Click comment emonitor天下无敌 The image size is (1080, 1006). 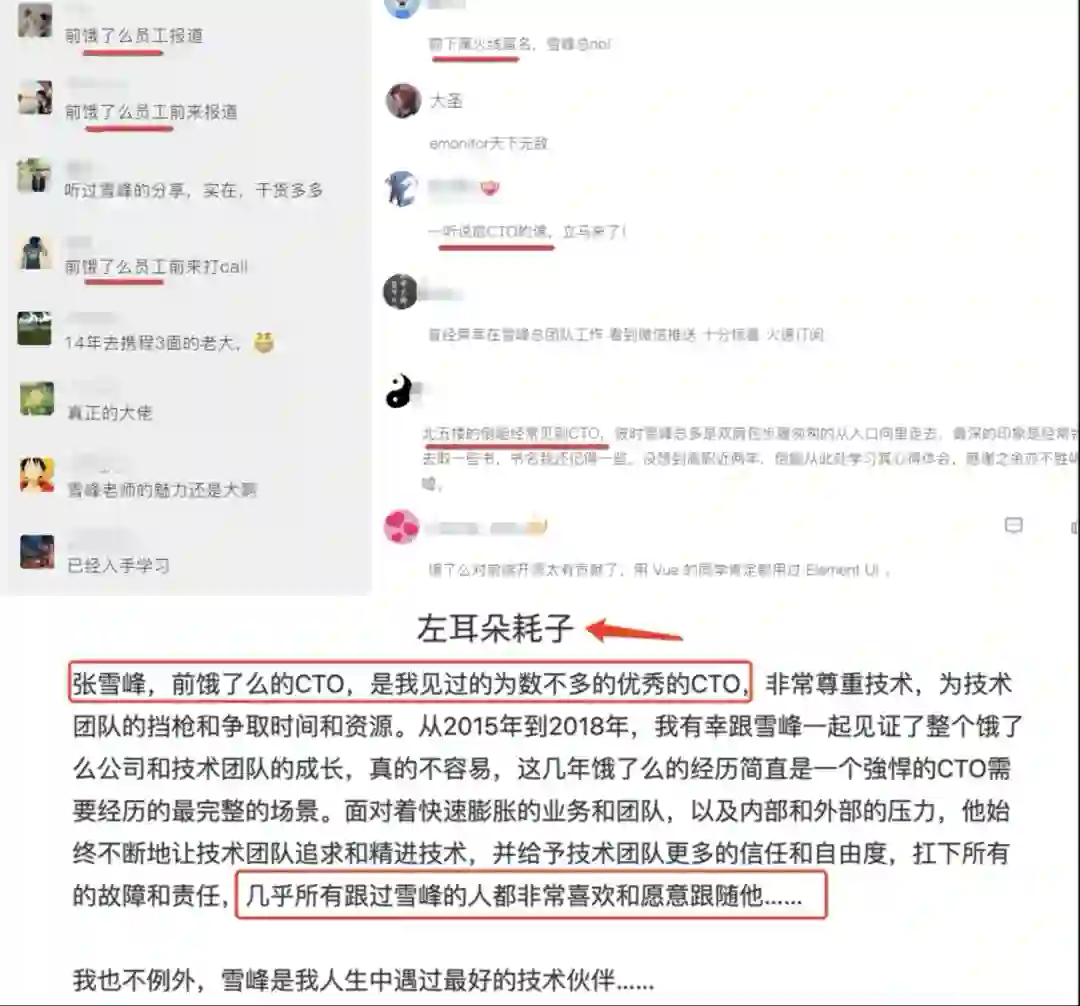(488, 143)
